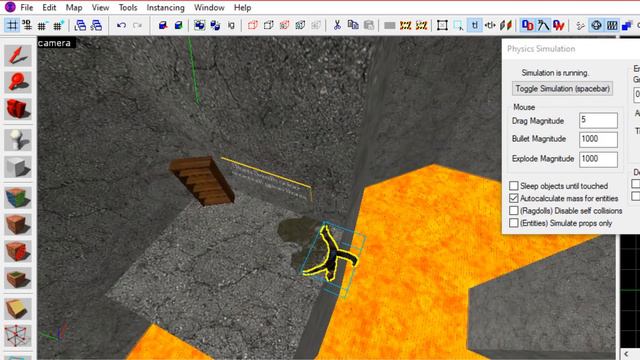
Task: Click the Drag Magnitude field
Action: [598, 120]
